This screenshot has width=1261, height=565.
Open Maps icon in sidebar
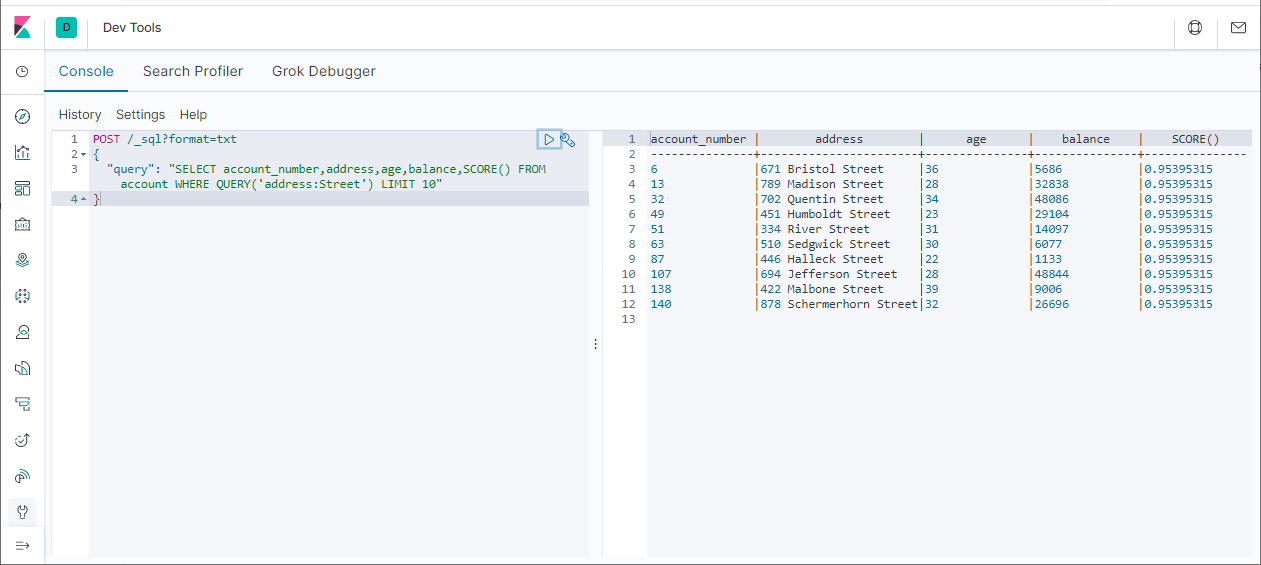pyautogui.click(x=22, y=261)
